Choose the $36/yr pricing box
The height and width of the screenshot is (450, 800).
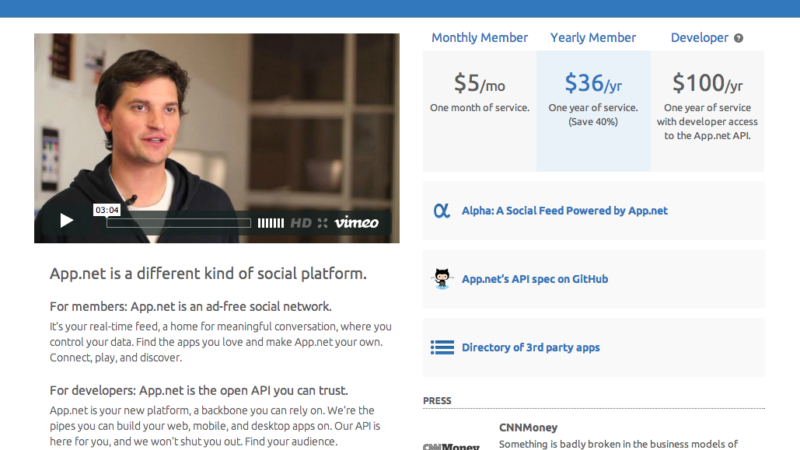[593, 110]
